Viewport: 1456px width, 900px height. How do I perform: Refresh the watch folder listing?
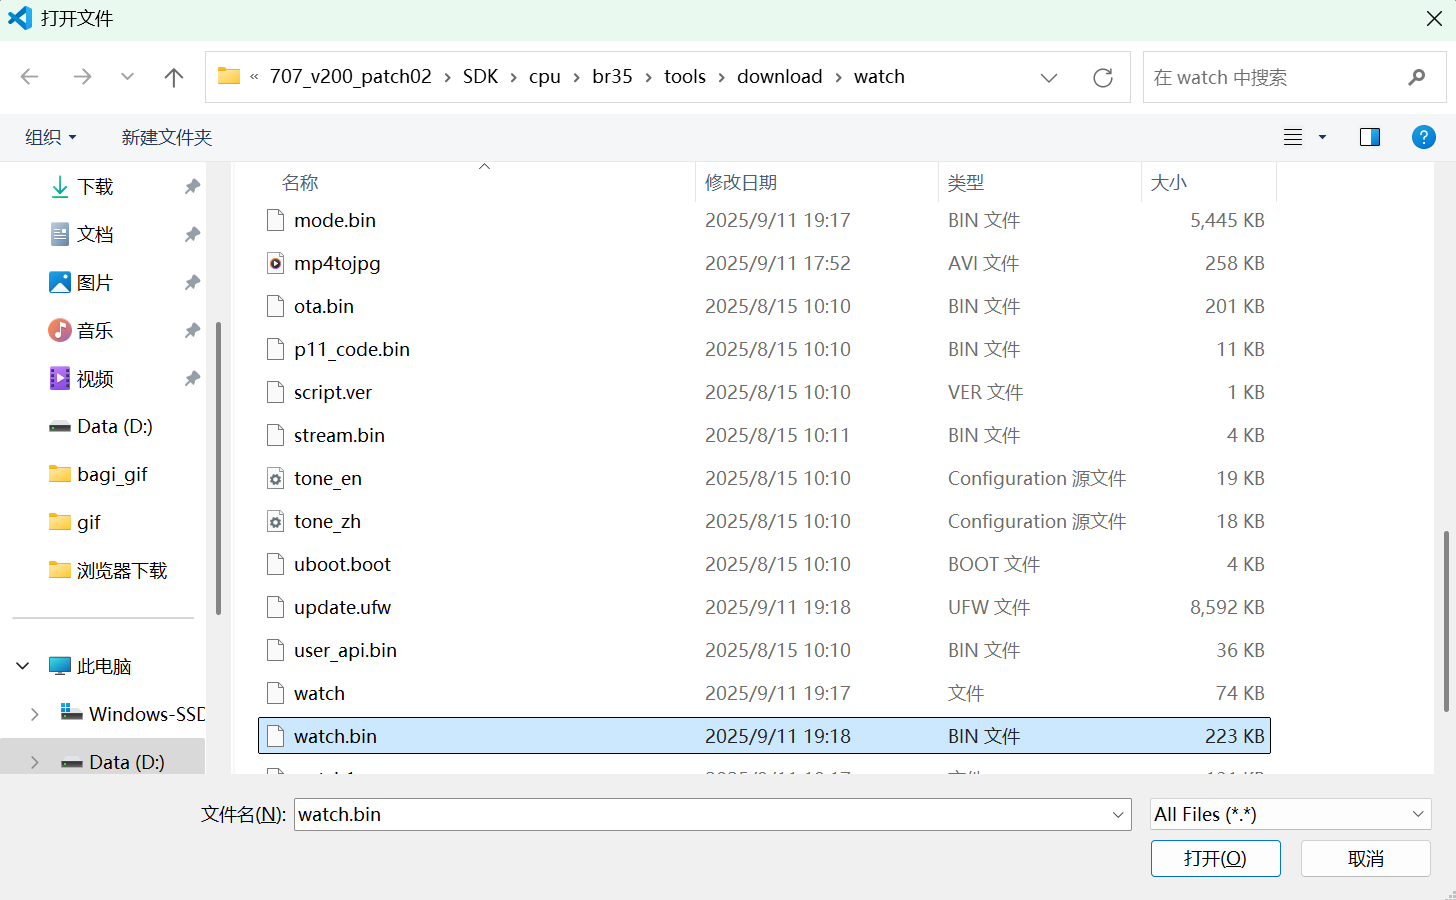1103,77
